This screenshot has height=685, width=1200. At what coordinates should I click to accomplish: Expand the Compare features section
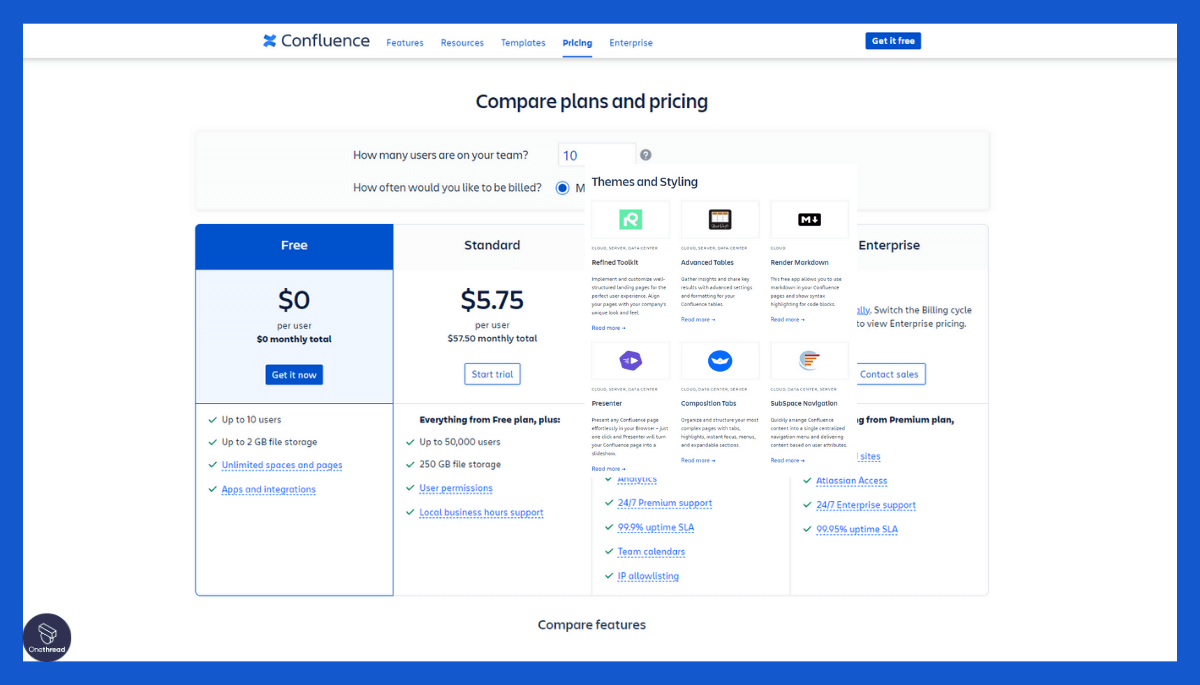[x=591, y=624]
